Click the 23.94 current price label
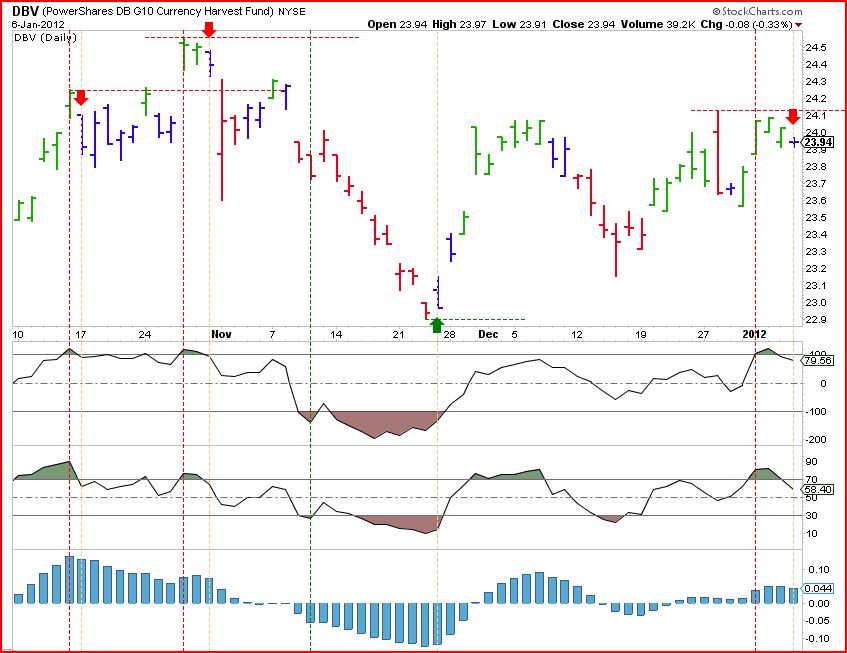The width and height of the screenshot is (847, 653). point(818,142)
